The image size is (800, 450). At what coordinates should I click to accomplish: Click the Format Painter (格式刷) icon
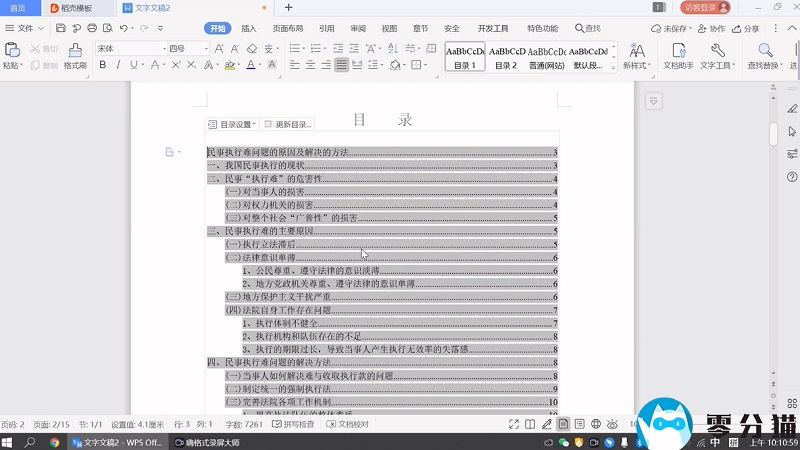75,50
